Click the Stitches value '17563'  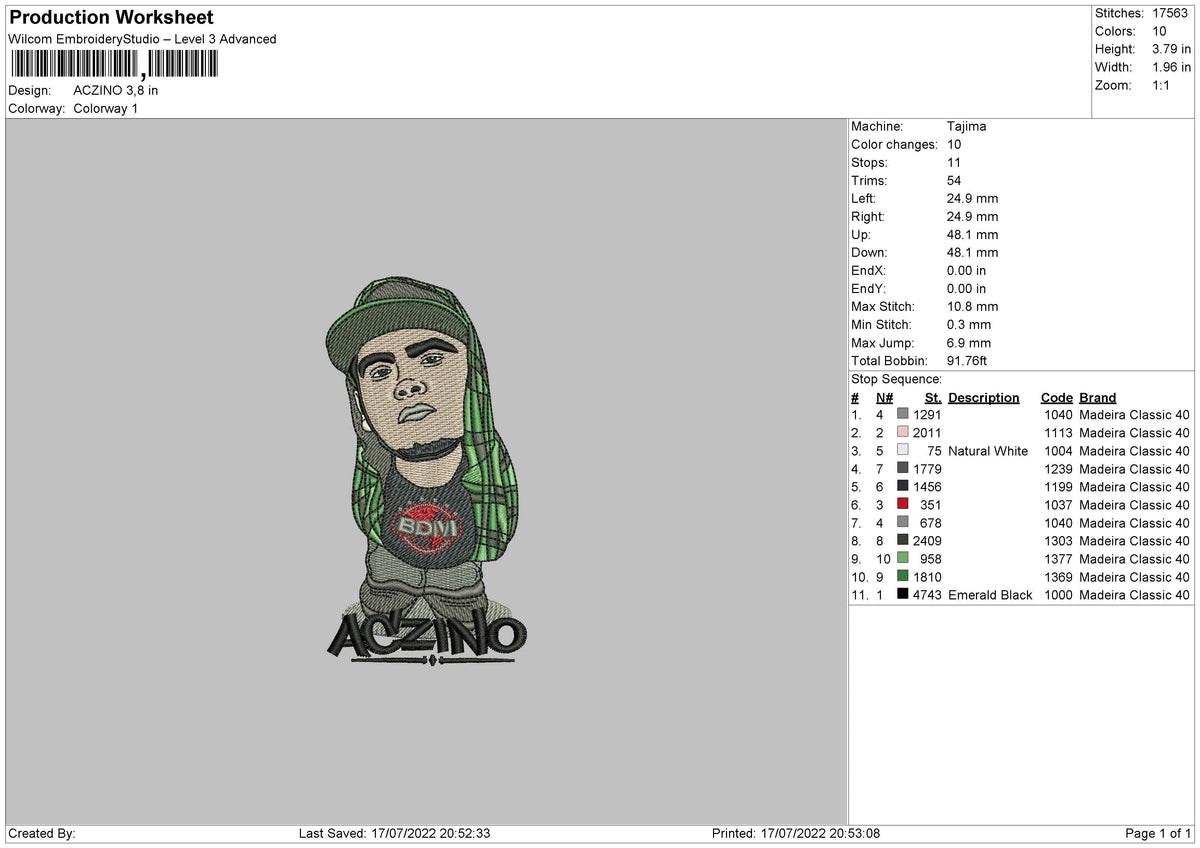[x=1171, y=13]
